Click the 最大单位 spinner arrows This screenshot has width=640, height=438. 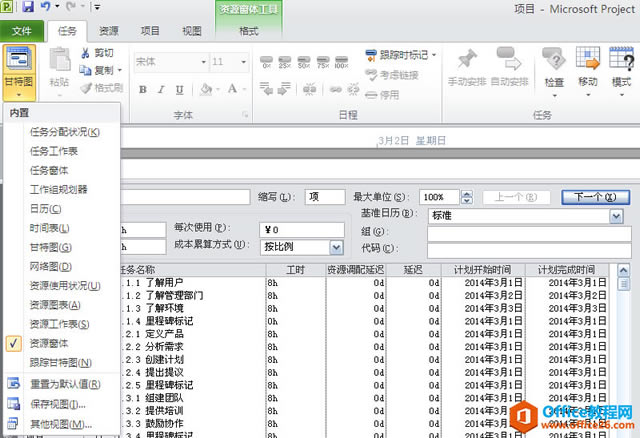click(x=467, y=197)
